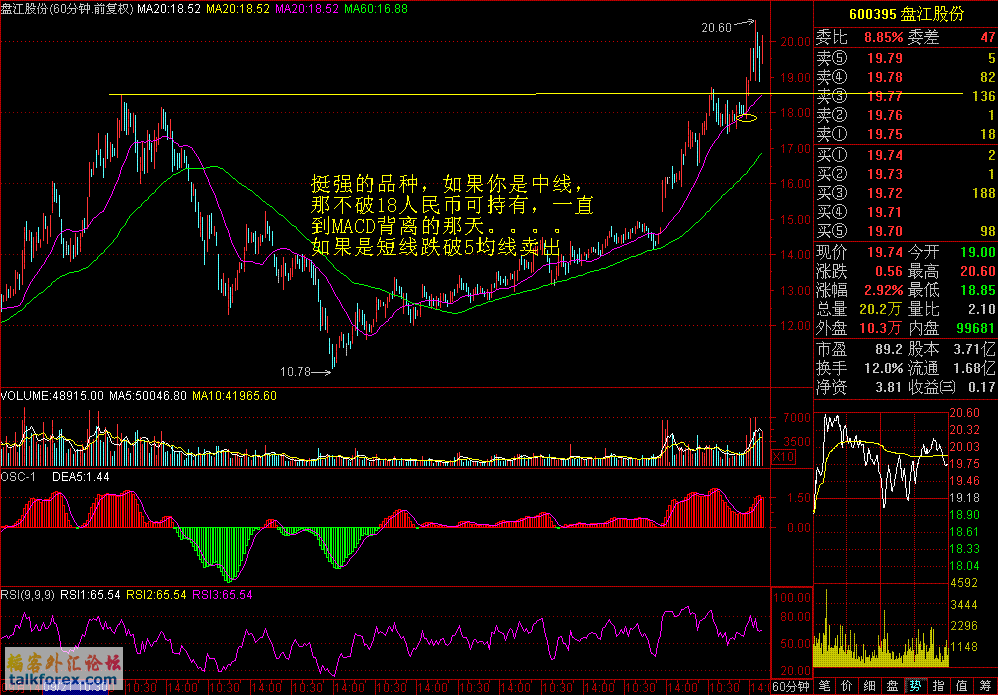Switch to the 指 tab
Screen dimensions: 998x695
point(938,686)
